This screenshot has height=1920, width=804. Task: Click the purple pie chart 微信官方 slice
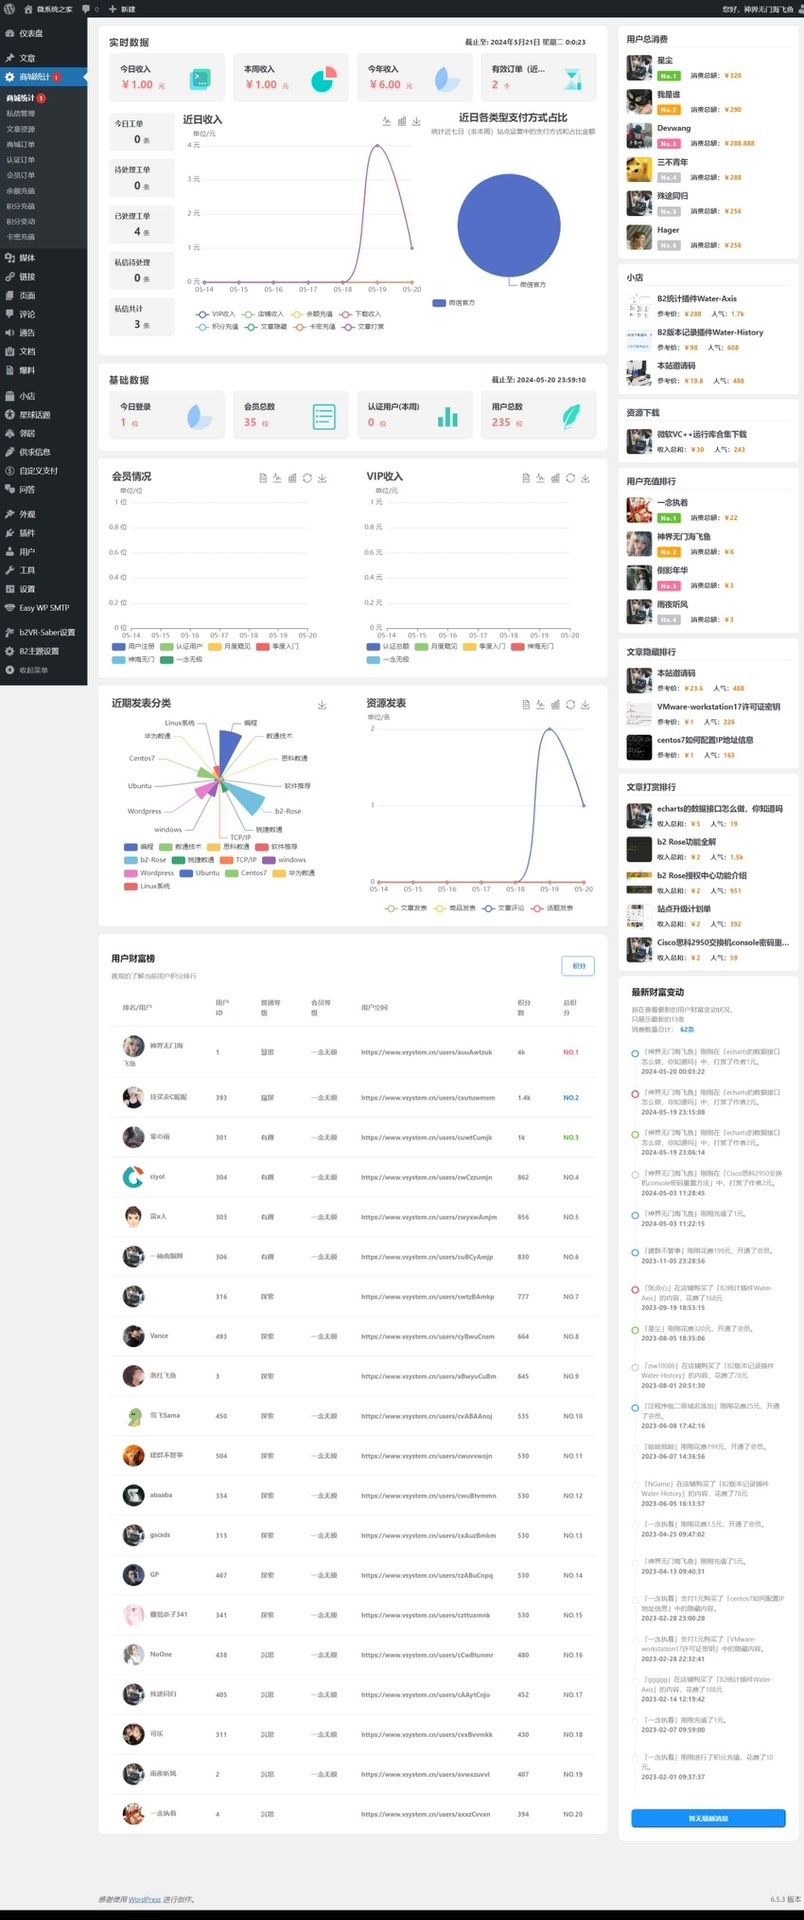pos(509,225)
